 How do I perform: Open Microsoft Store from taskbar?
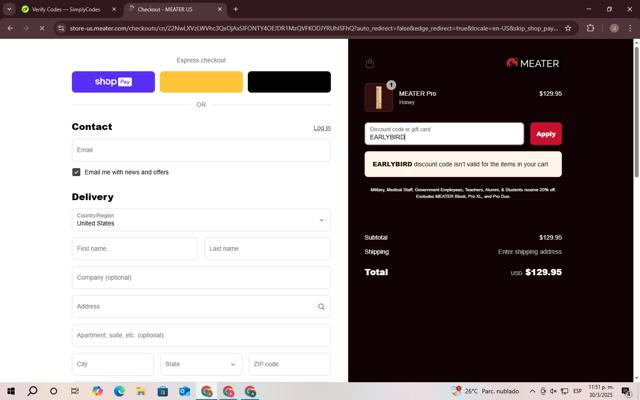163,391
